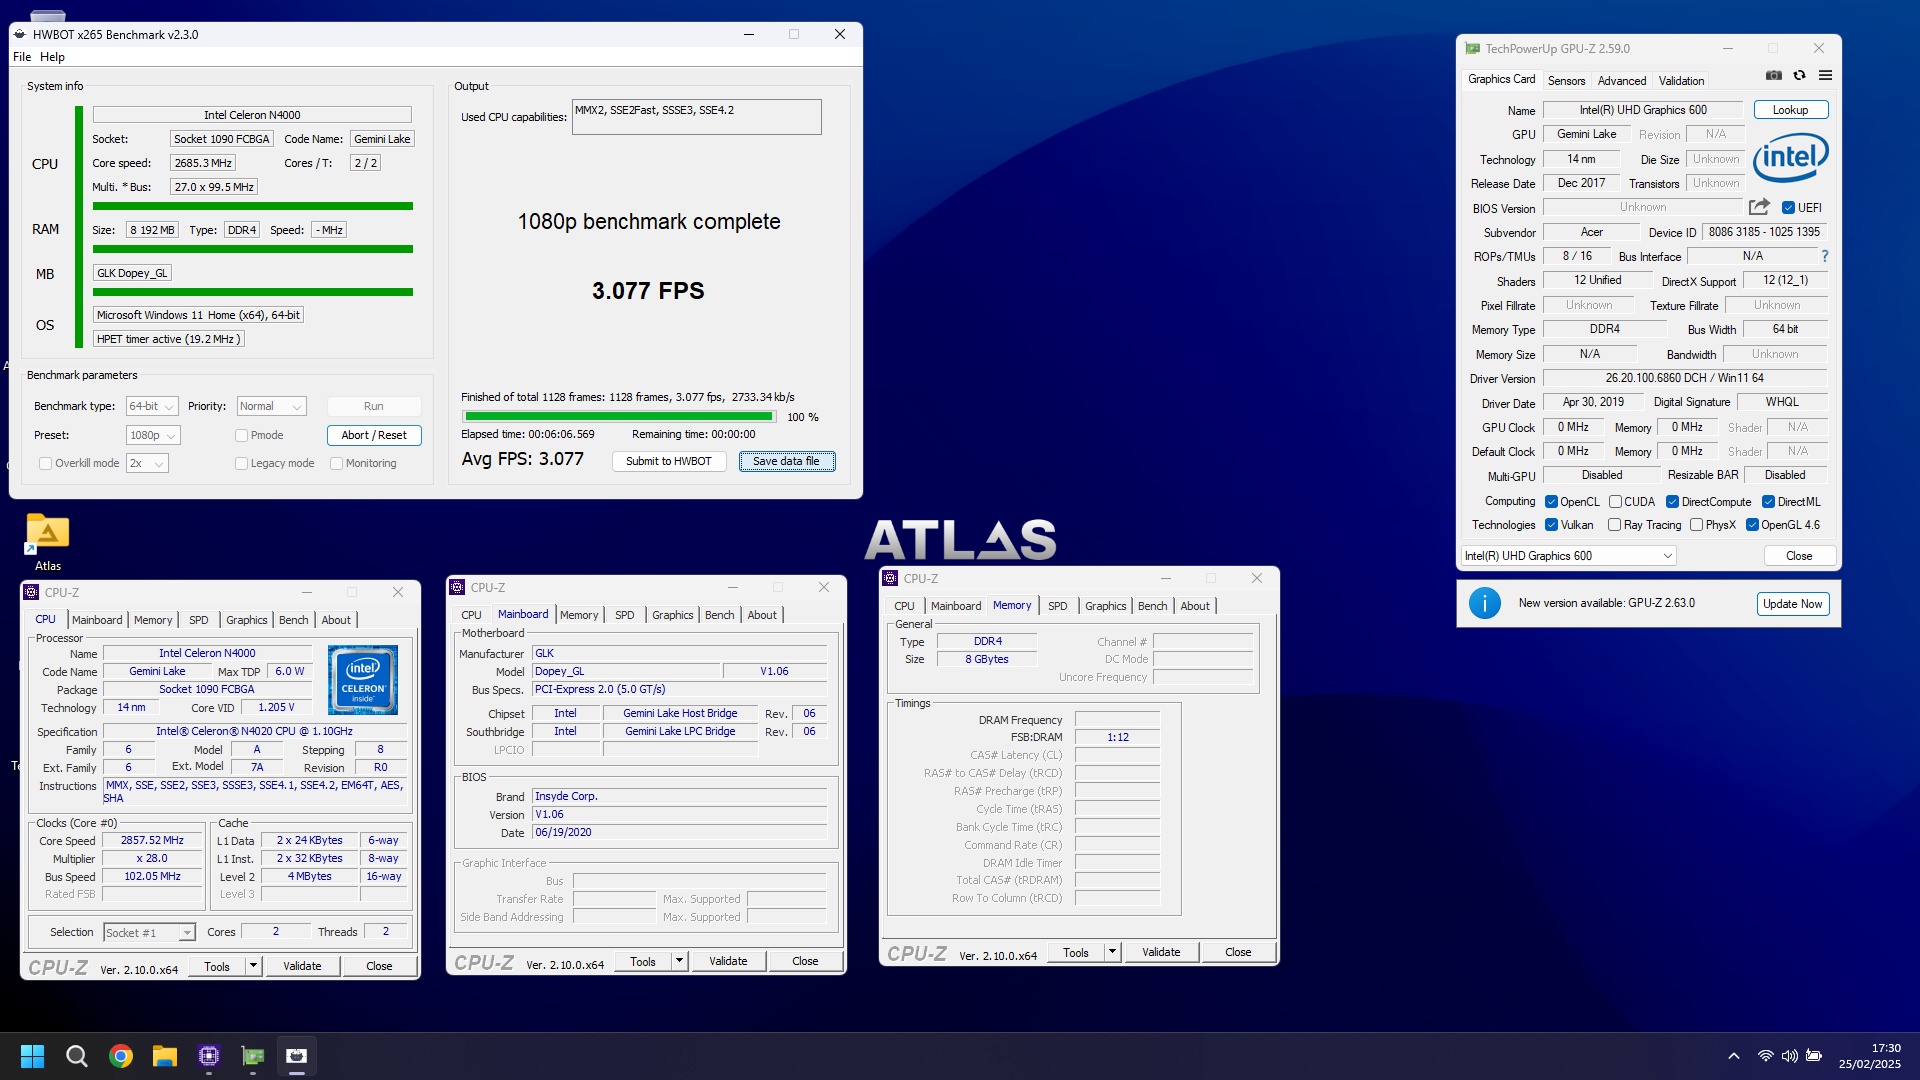Click the Driver Version field in GPU-Z

click(x=1684, y=378)
